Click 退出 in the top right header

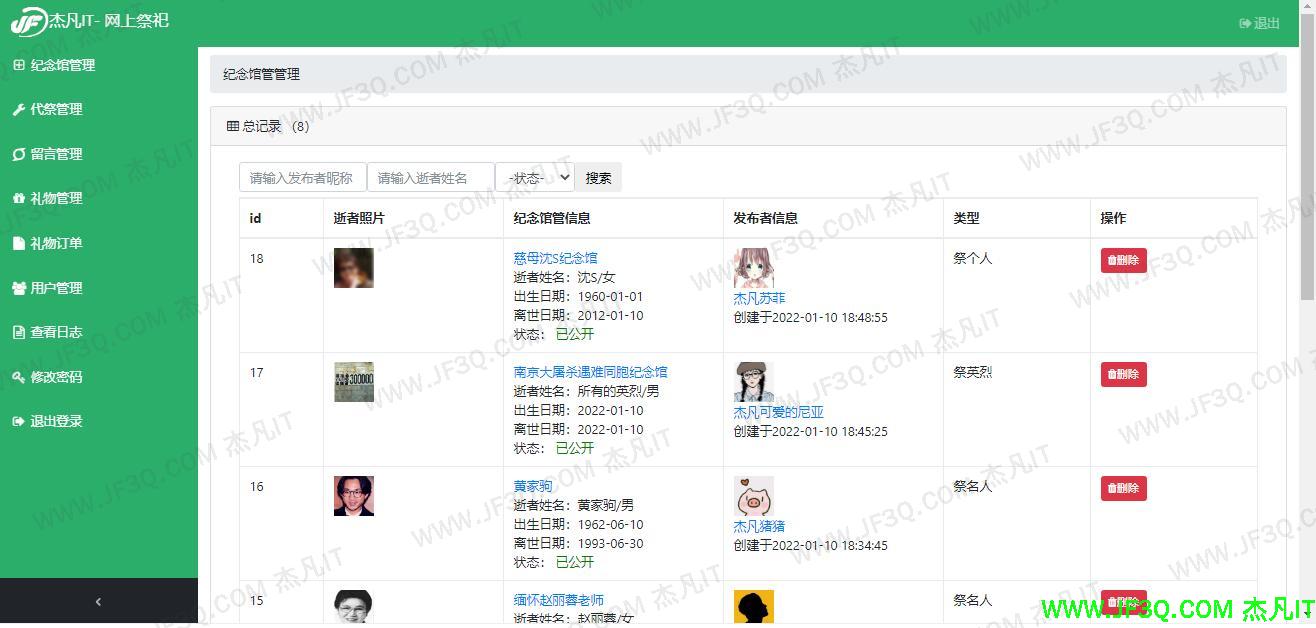[x=1259, y=23]
